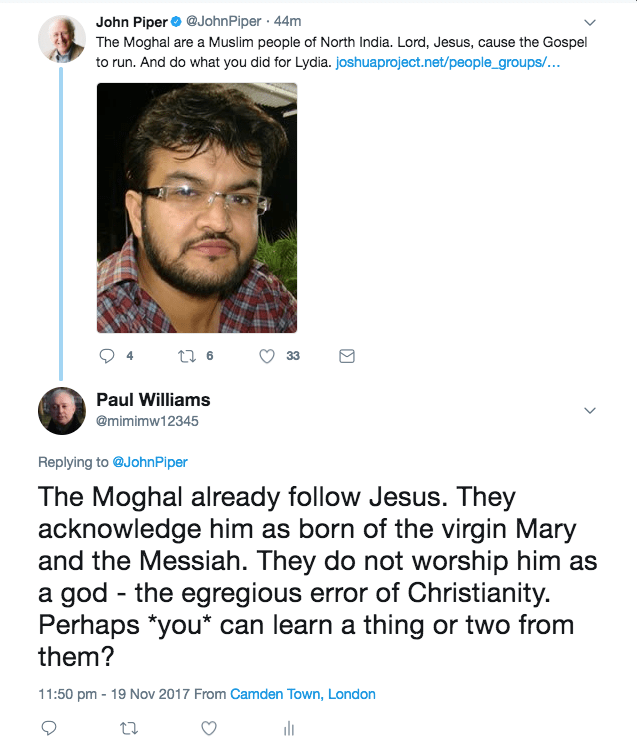Retweet John Piper's tweet
Viewport: 637px width, 745px height.
(x=185, y=355)
